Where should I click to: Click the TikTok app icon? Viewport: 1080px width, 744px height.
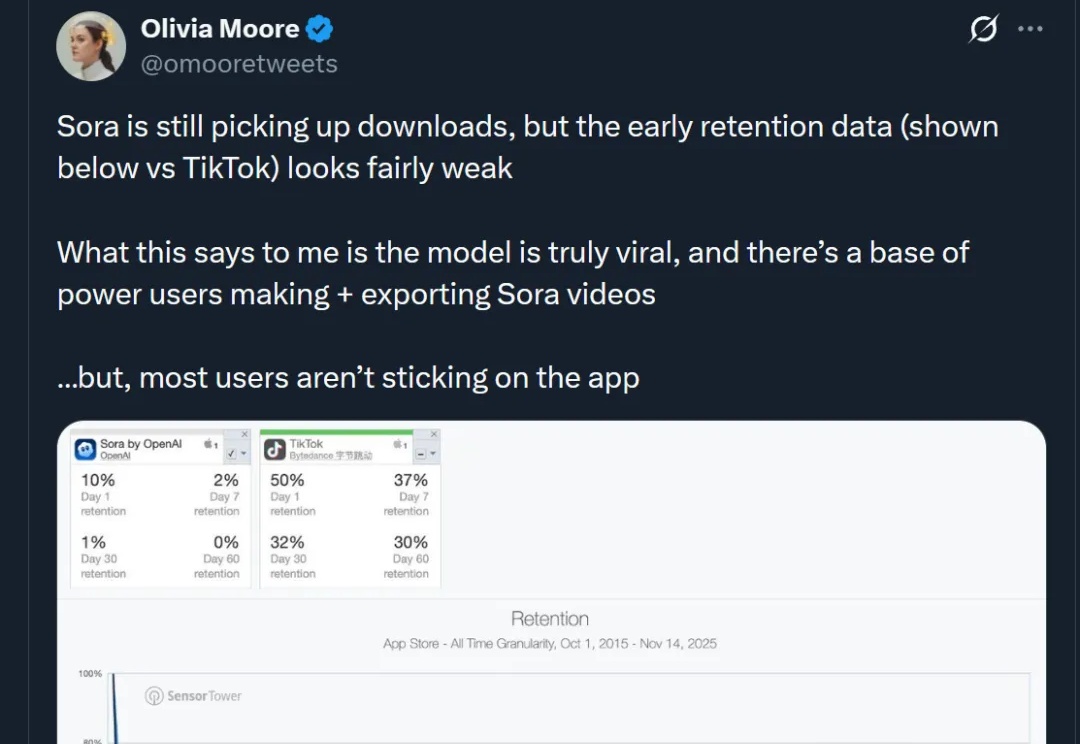pos(275,450)
